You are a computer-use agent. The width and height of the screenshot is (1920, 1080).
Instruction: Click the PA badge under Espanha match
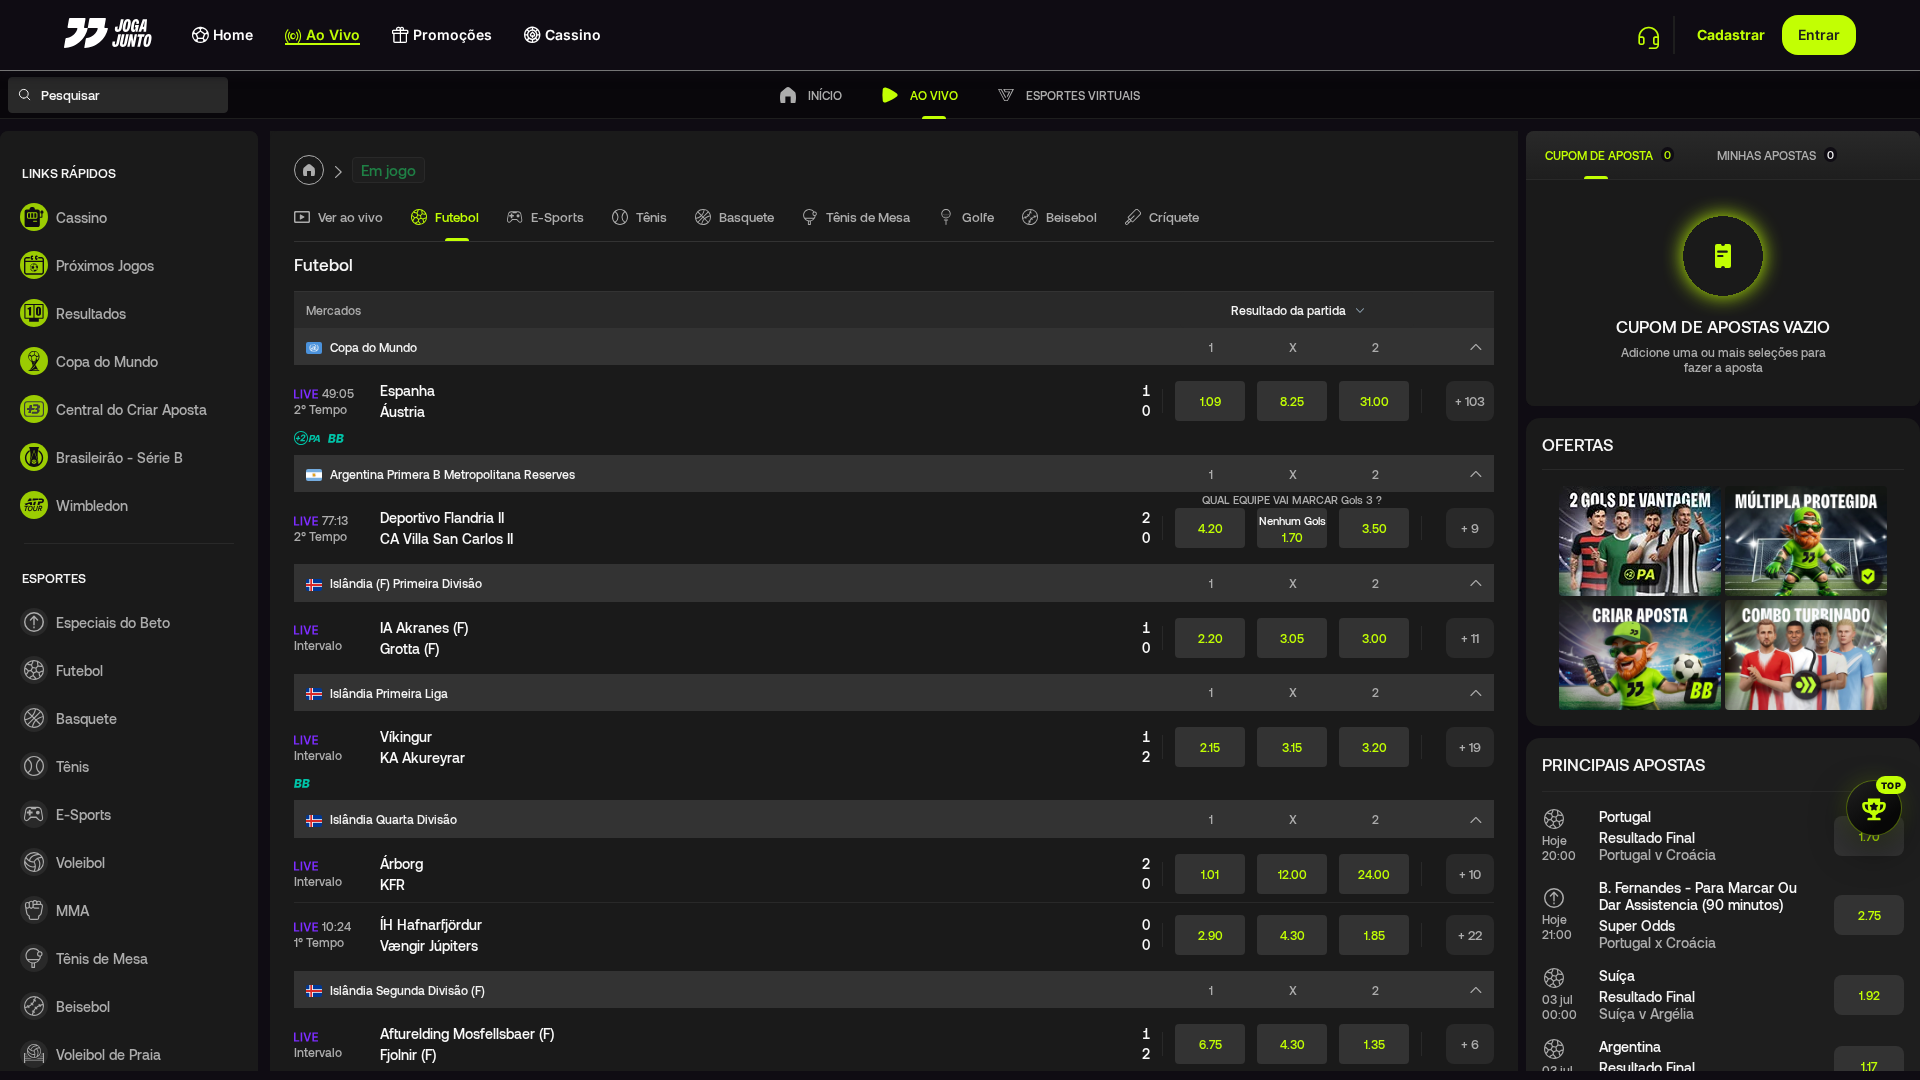click(x=307, y=438)
